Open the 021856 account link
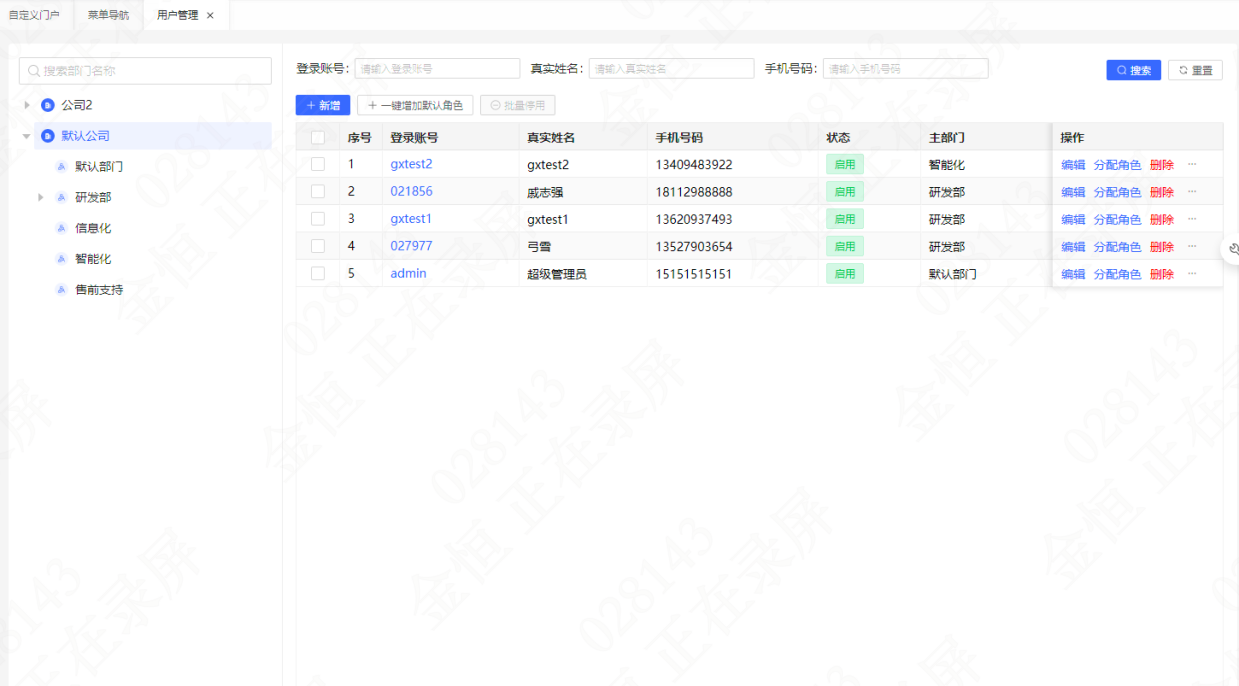1239x686 pixels. [x=411, y=191]
